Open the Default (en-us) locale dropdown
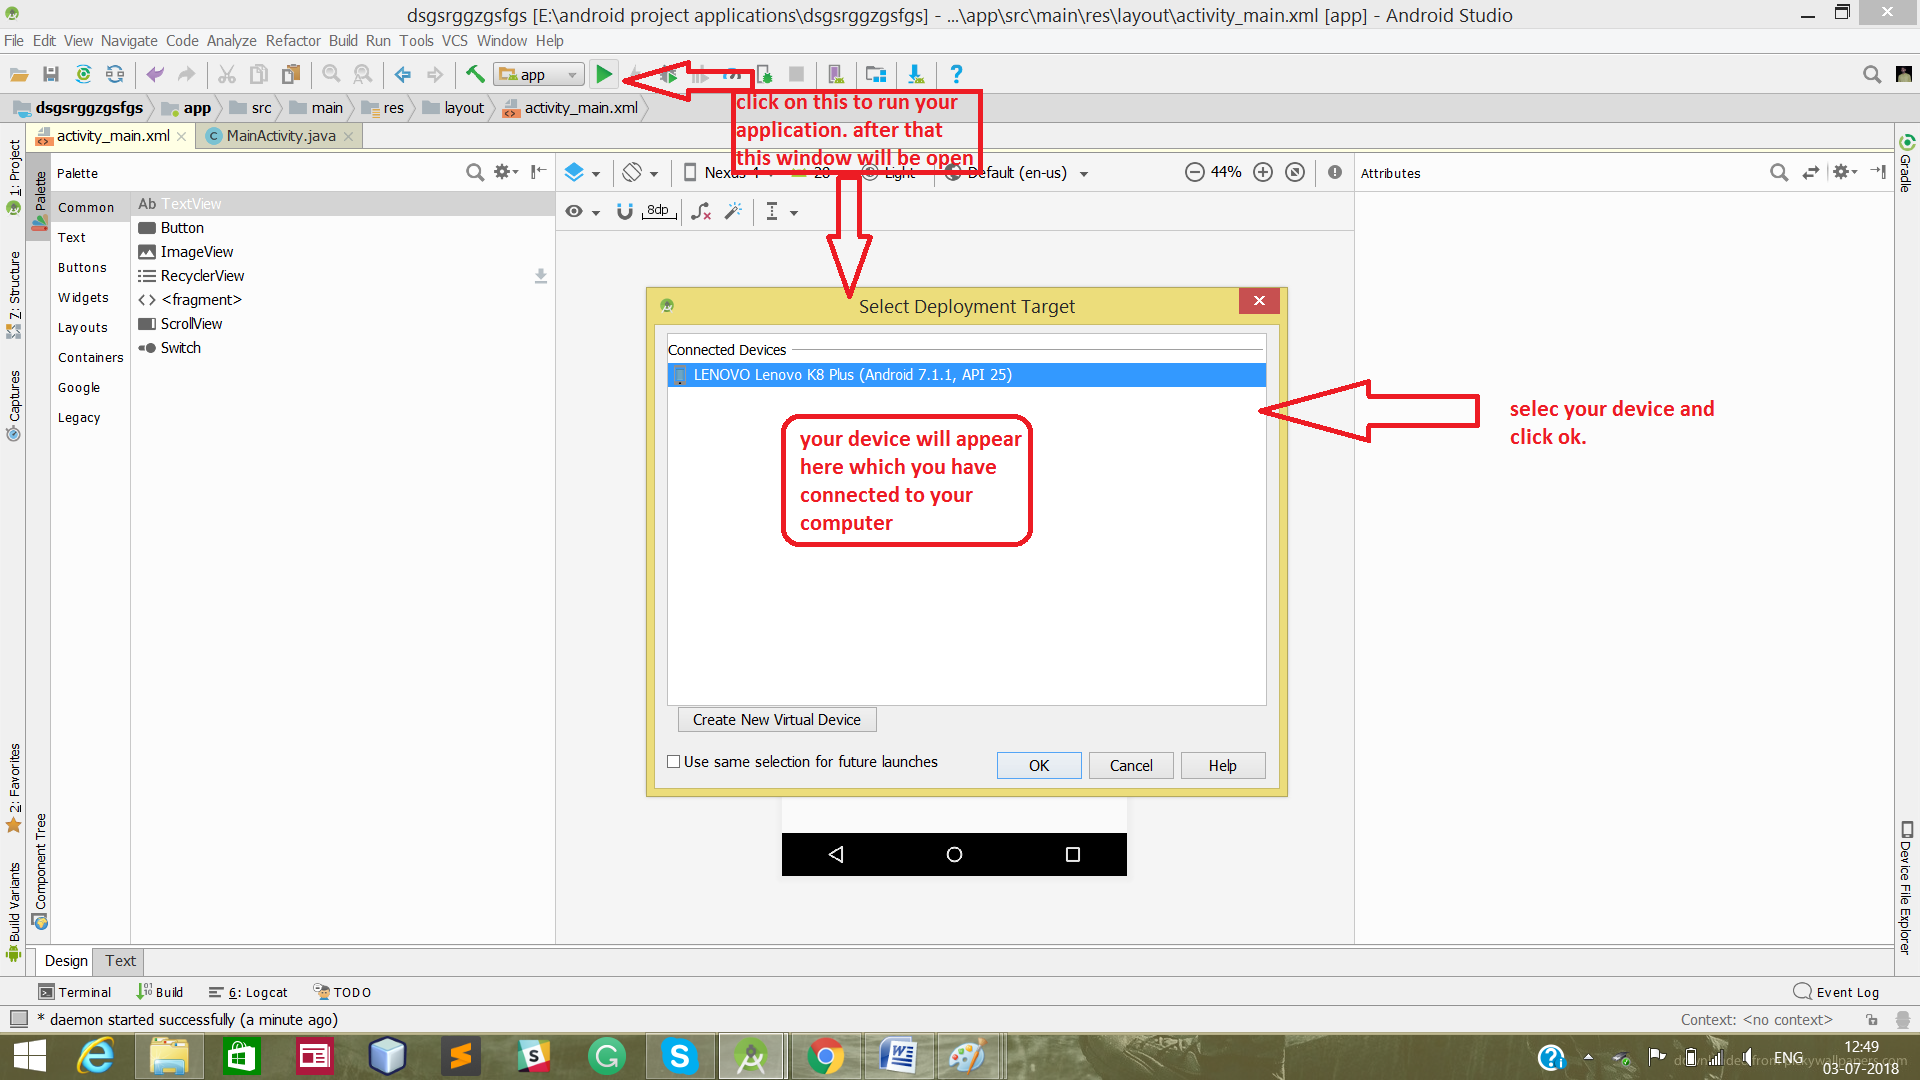1920x1080 pixels. pos(1017,172)
